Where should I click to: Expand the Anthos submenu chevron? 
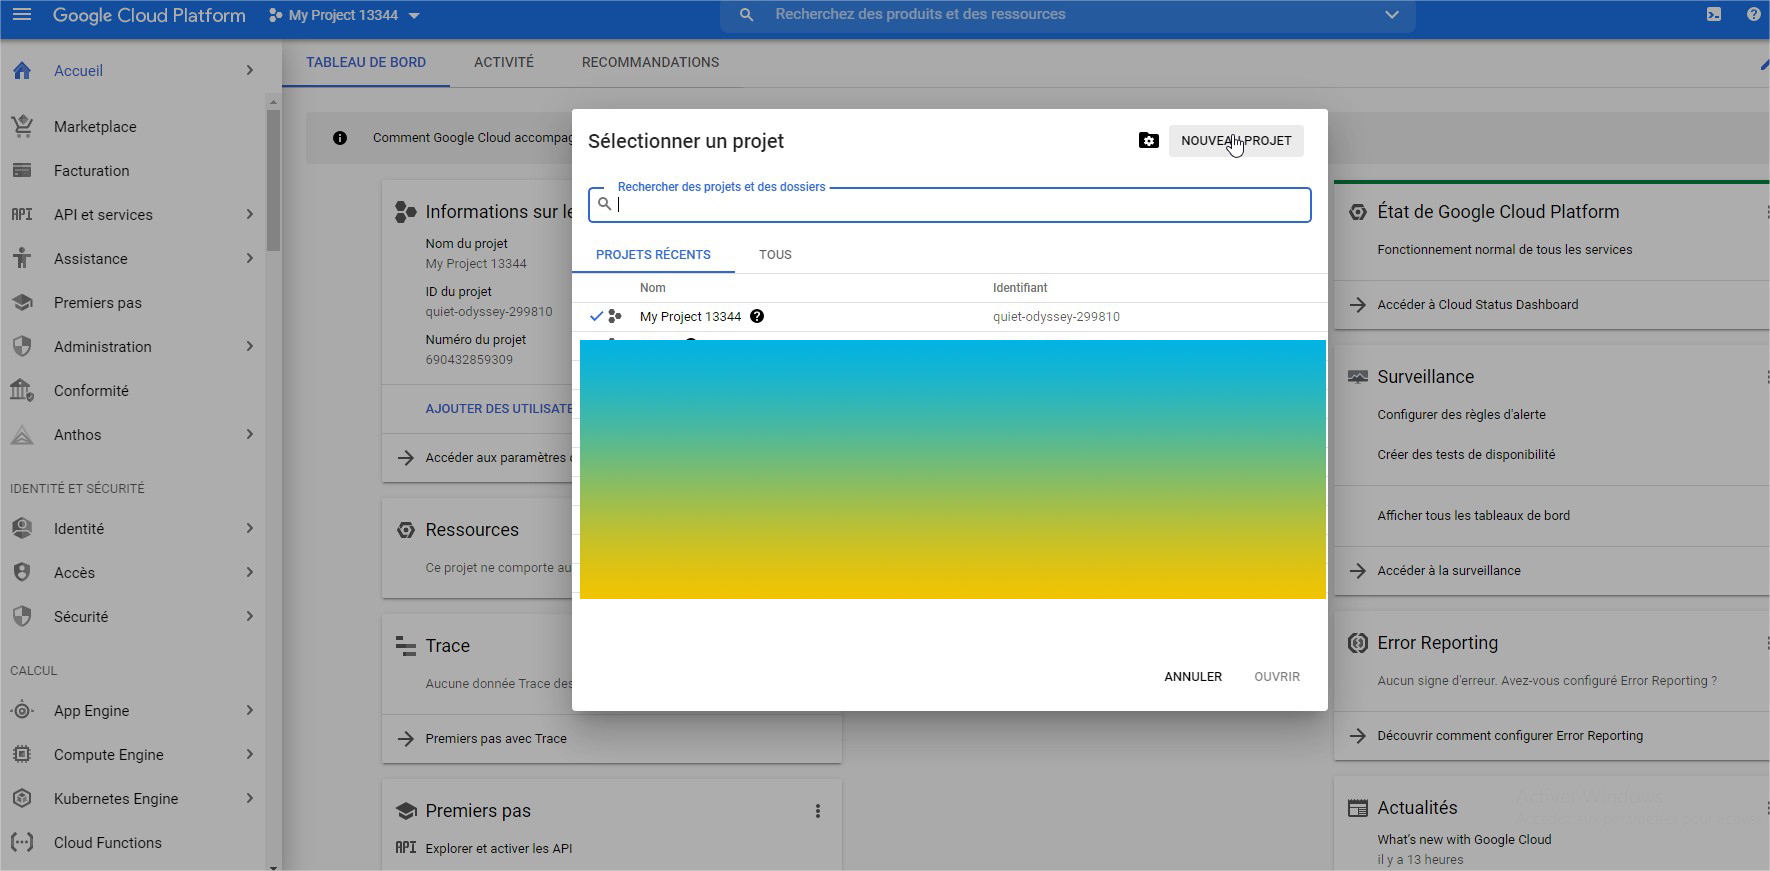pyautogui.click(x=249, y=434)
